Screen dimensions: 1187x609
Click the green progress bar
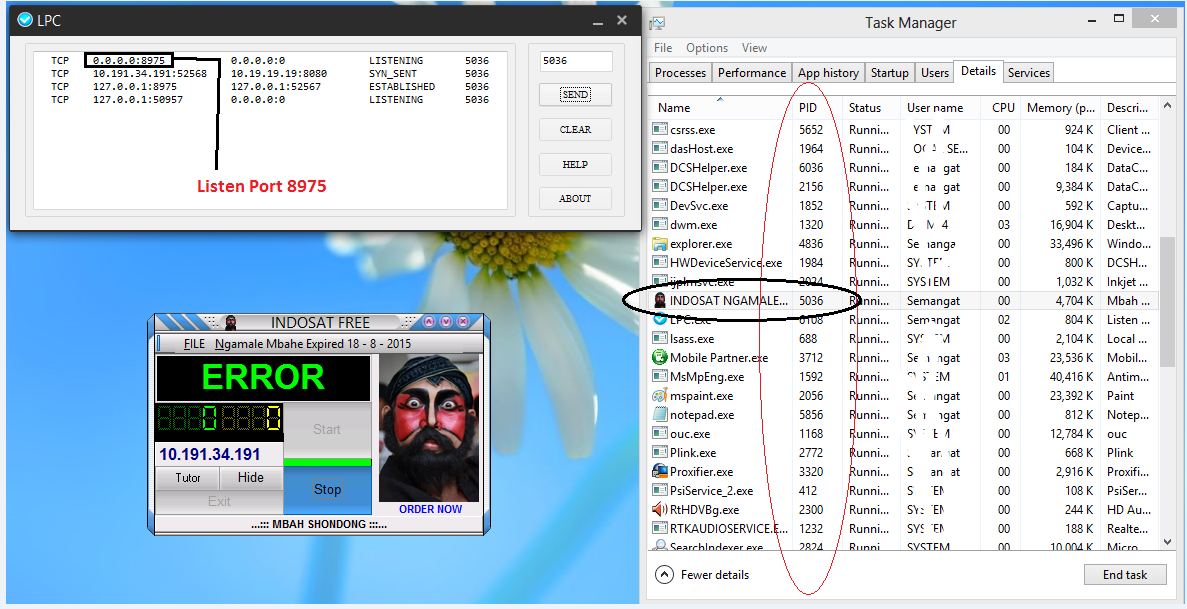pos(327,463)
